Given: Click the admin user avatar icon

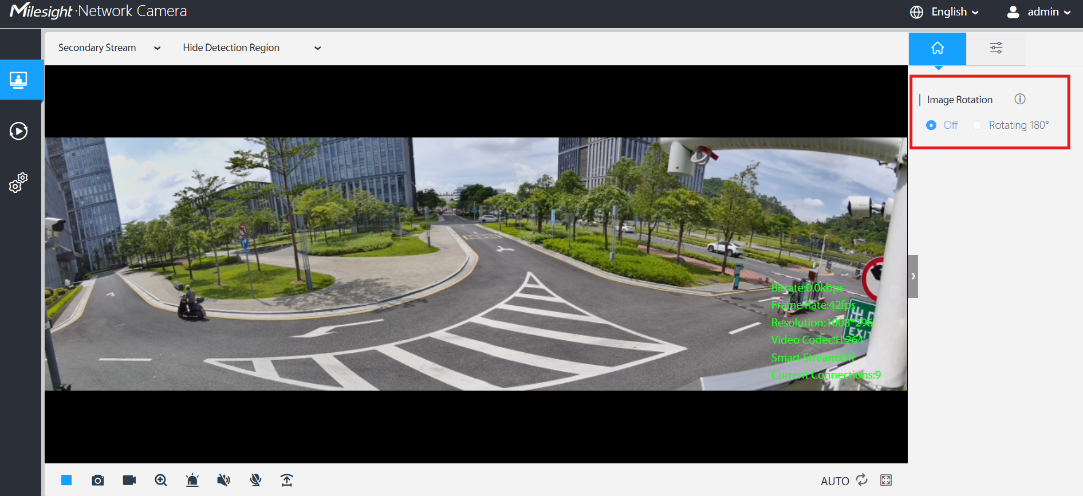Looking at the screenshot, I should coord(1013,12).
